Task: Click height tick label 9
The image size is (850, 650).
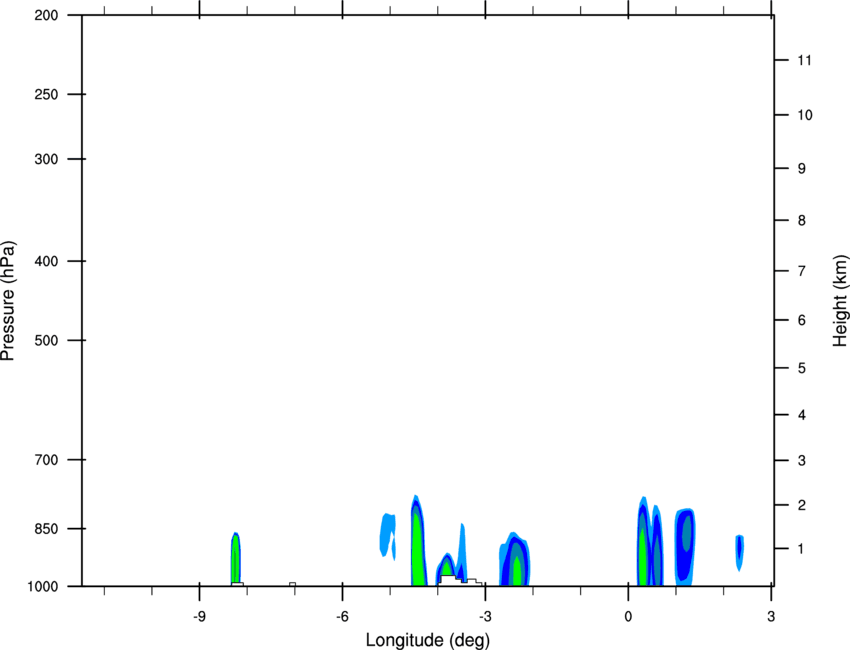Action: 802,169
